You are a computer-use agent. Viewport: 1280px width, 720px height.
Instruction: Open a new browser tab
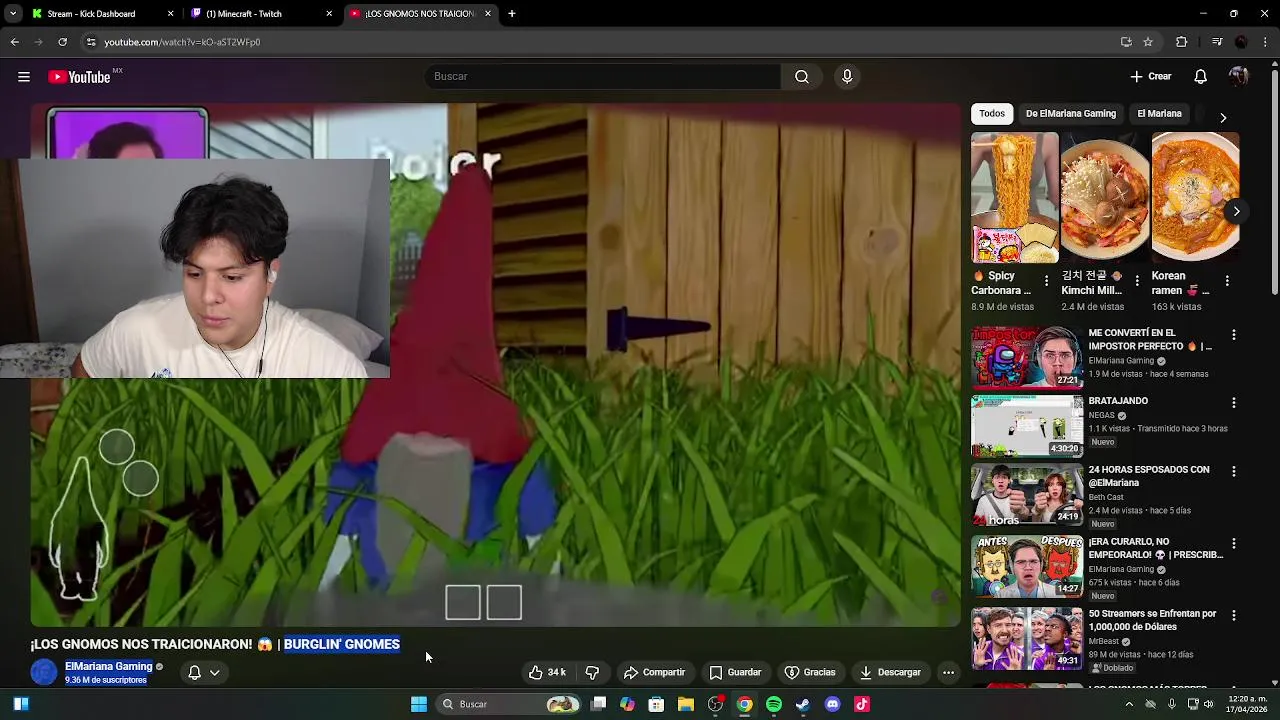[x=512, y=14]
